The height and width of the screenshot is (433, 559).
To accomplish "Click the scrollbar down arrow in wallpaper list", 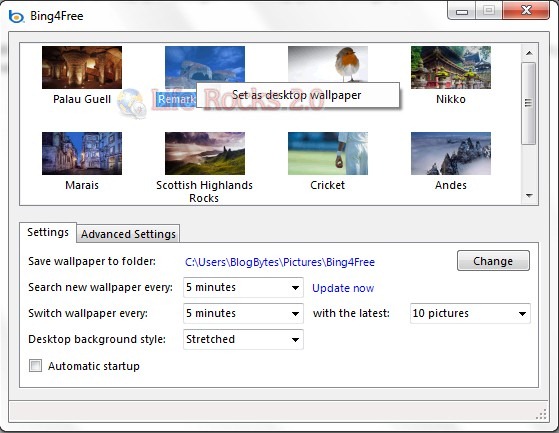I will click(x=529, y=196).
